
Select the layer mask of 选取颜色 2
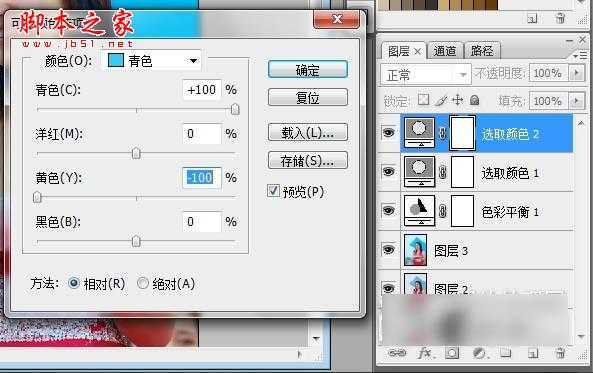[x=462, y=133]
